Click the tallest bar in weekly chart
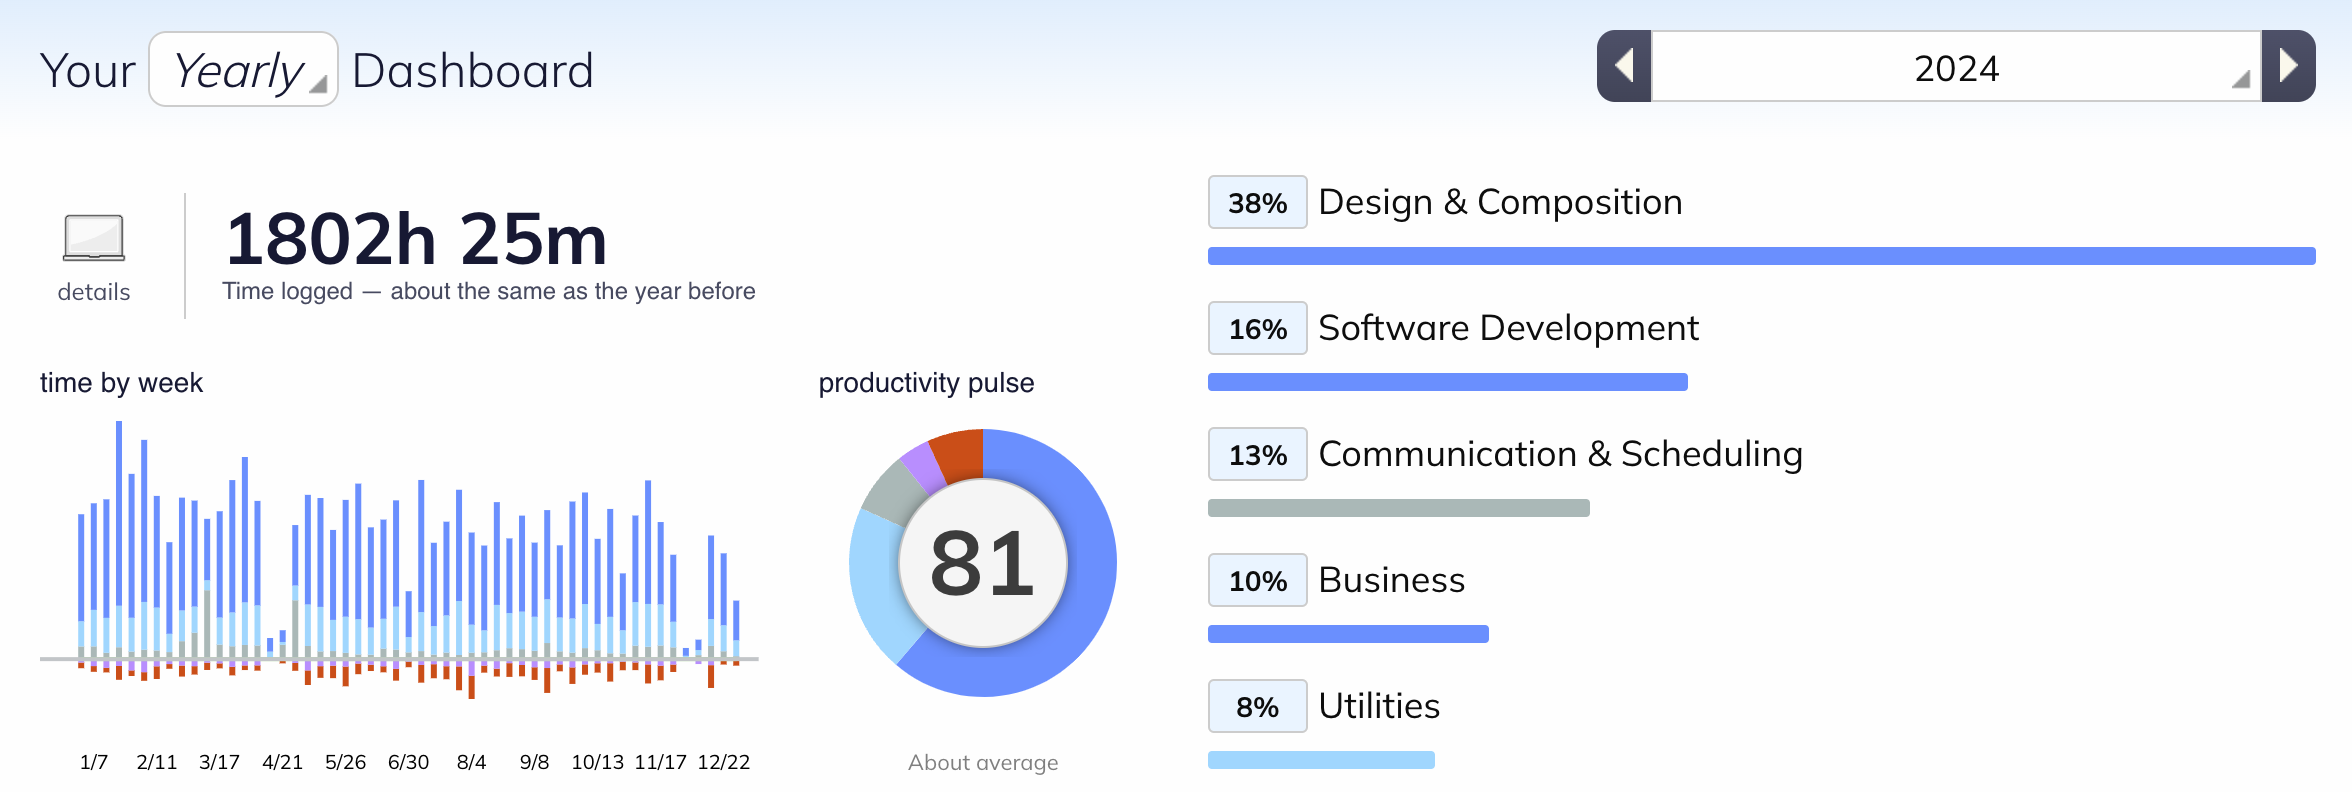Image resolution: width=2352 pixels, height=792 pixels. tap(119, 540)
